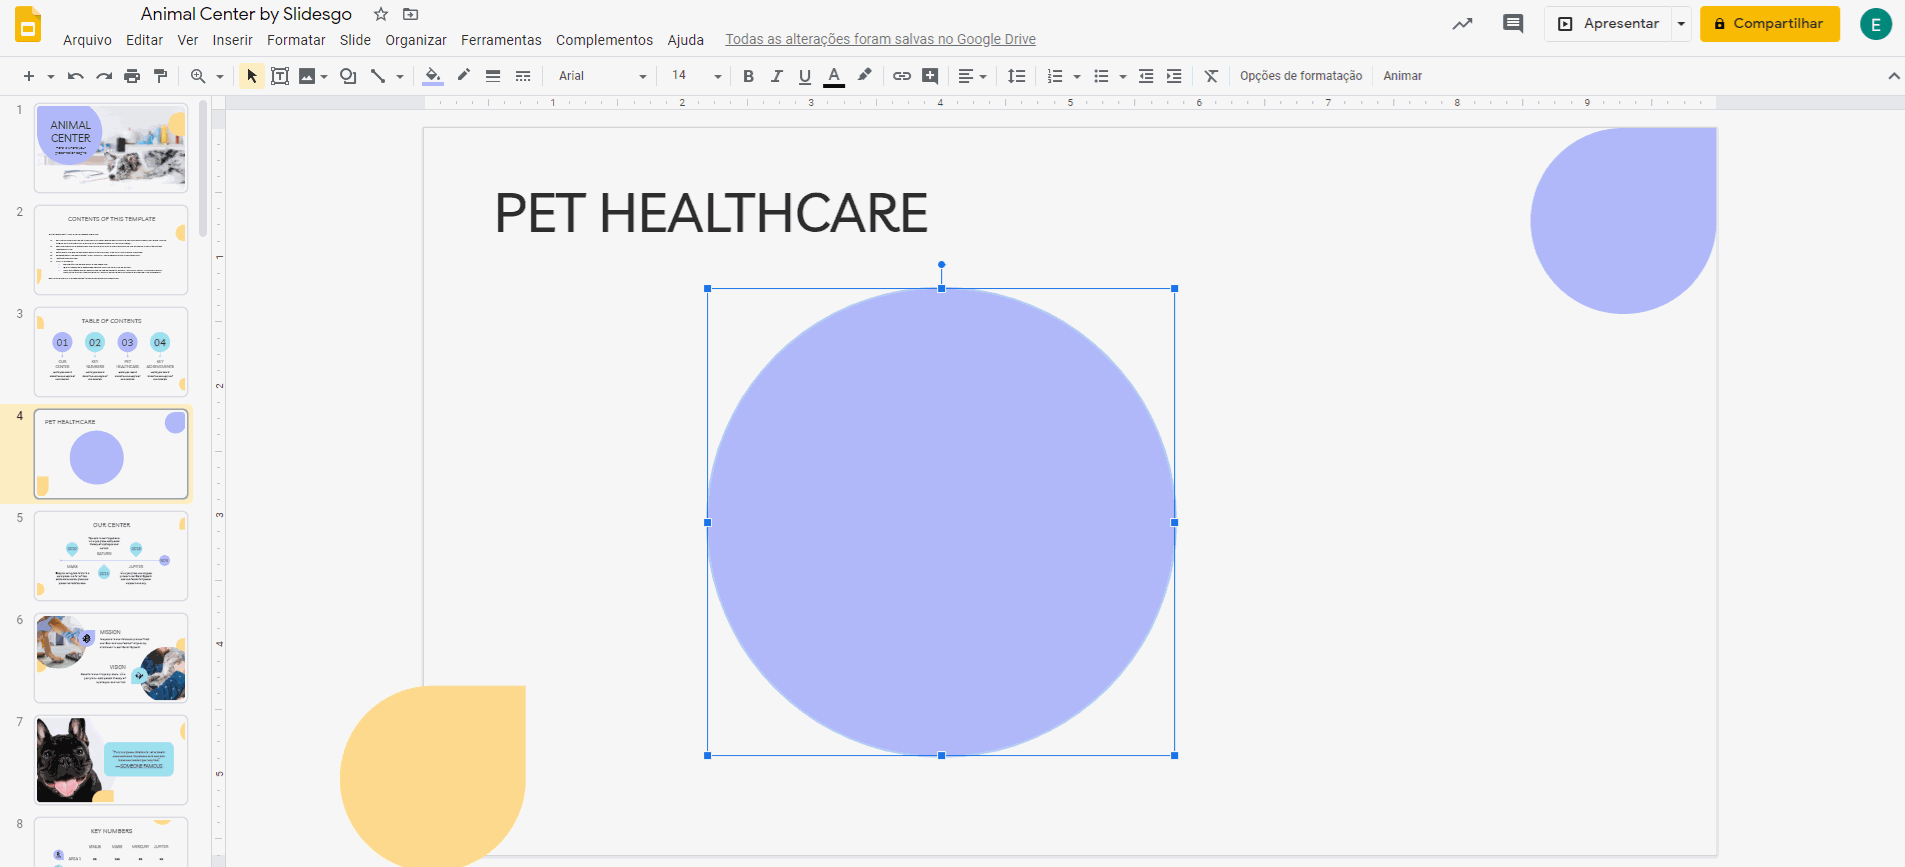Expand the Apresentar options arrow
This screenshot has width=1905, height=867.
point(1681,23)
